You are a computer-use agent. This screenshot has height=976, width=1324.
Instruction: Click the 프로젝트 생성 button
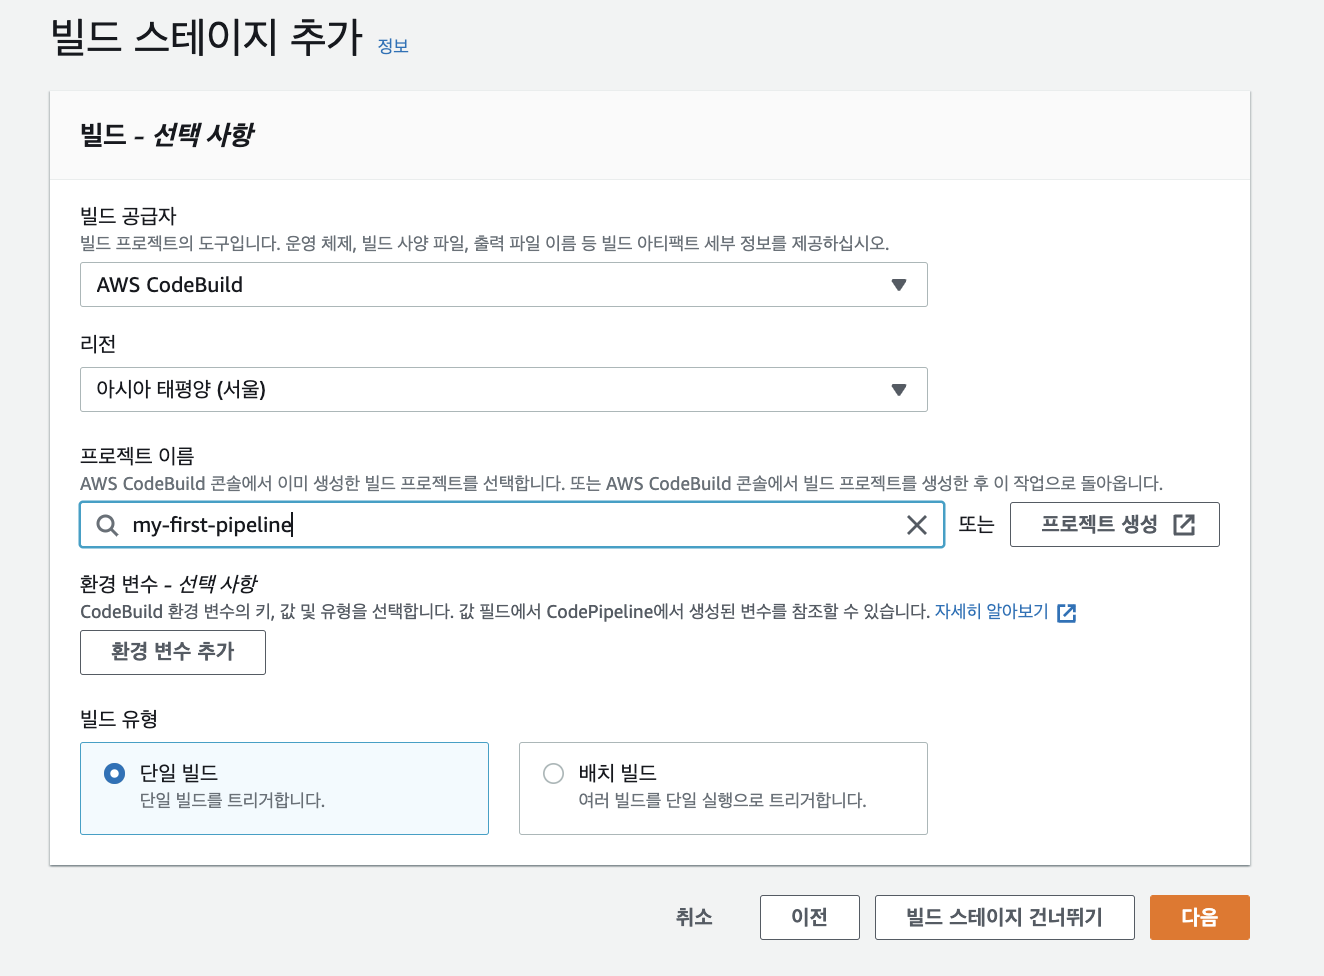coord(1115,525)
